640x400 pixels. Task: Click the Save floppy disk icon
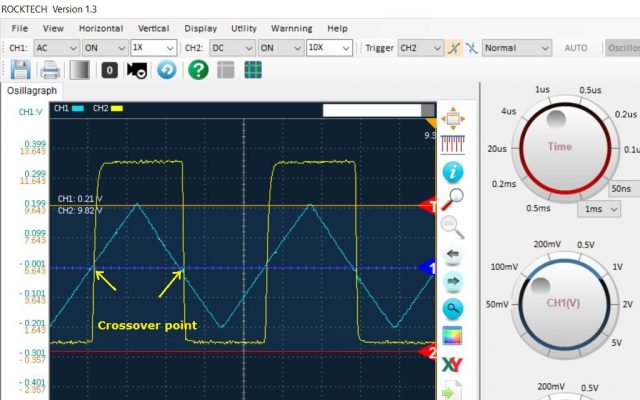click(20, 70)
